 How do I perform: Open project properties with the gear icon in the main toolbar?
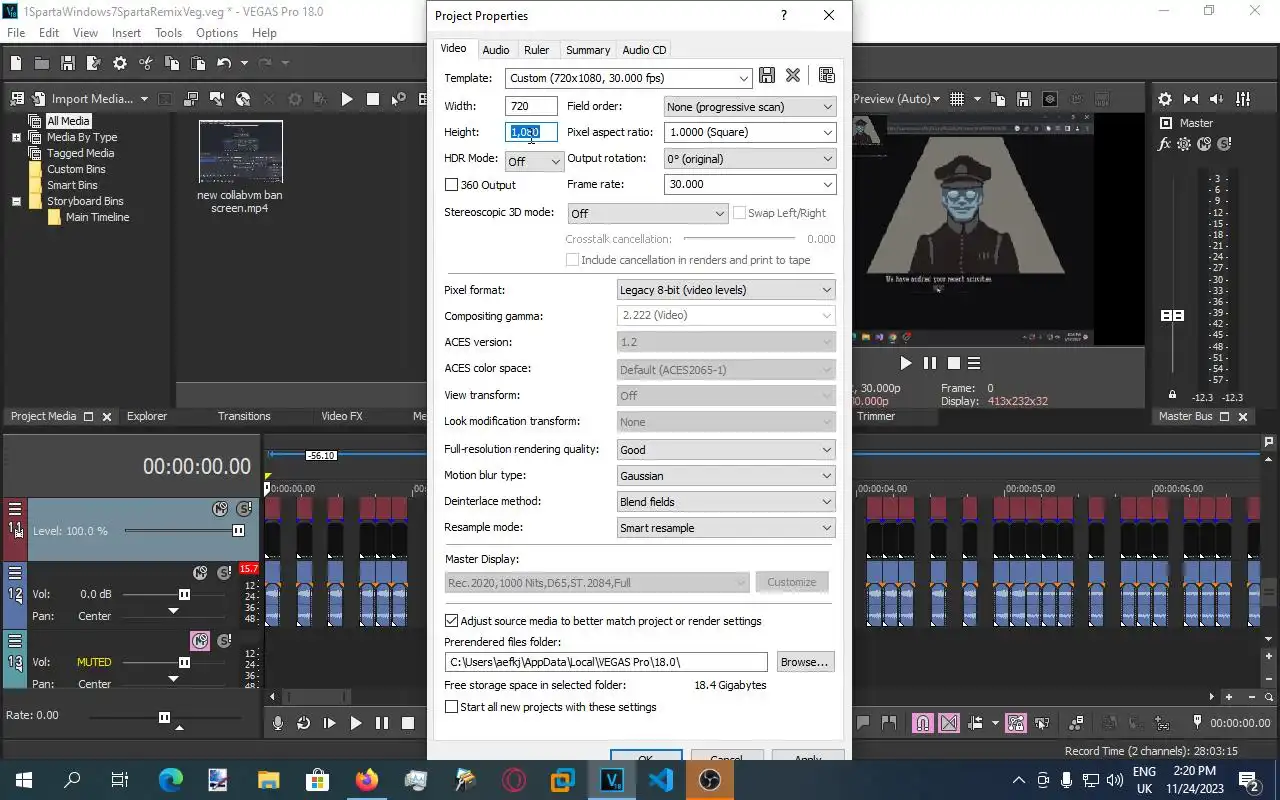click(x=120, y=63)
